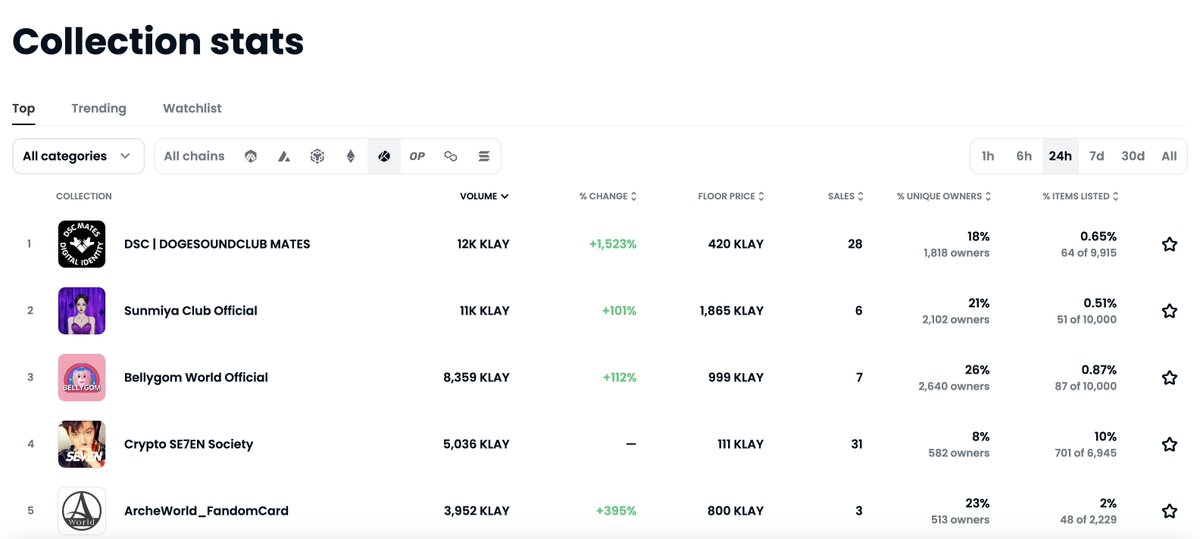Image resolution: width=1200 pixels, height=539 pixels.
Task: Switch to the Top tab
Action: [x=24, y=108]
